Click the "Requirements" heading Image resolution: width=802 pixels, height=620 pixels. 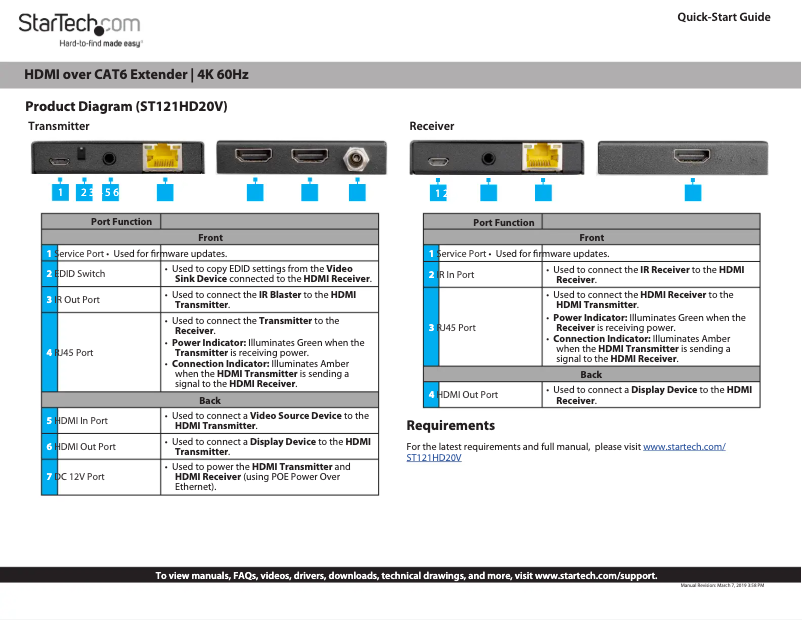pyautogui.click(x=450, y=425)
